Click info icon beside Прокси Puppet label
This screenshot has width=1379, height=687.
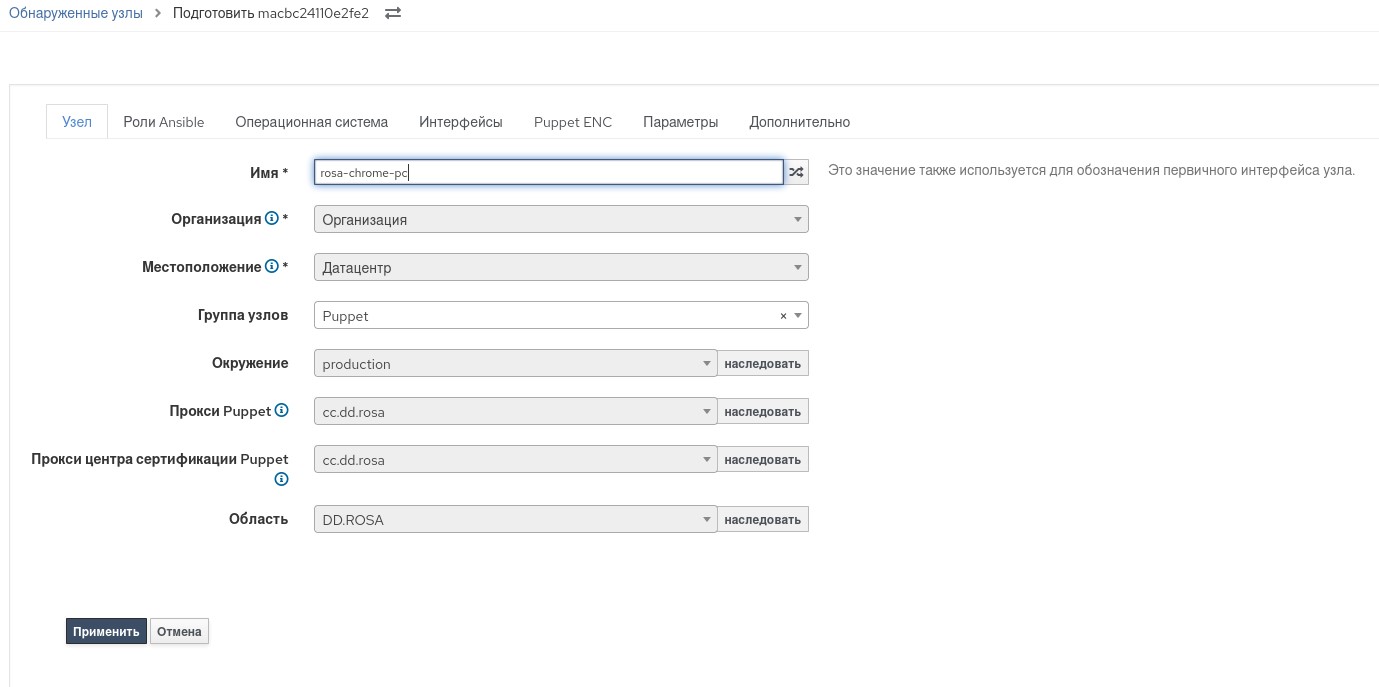pos(282,411)
